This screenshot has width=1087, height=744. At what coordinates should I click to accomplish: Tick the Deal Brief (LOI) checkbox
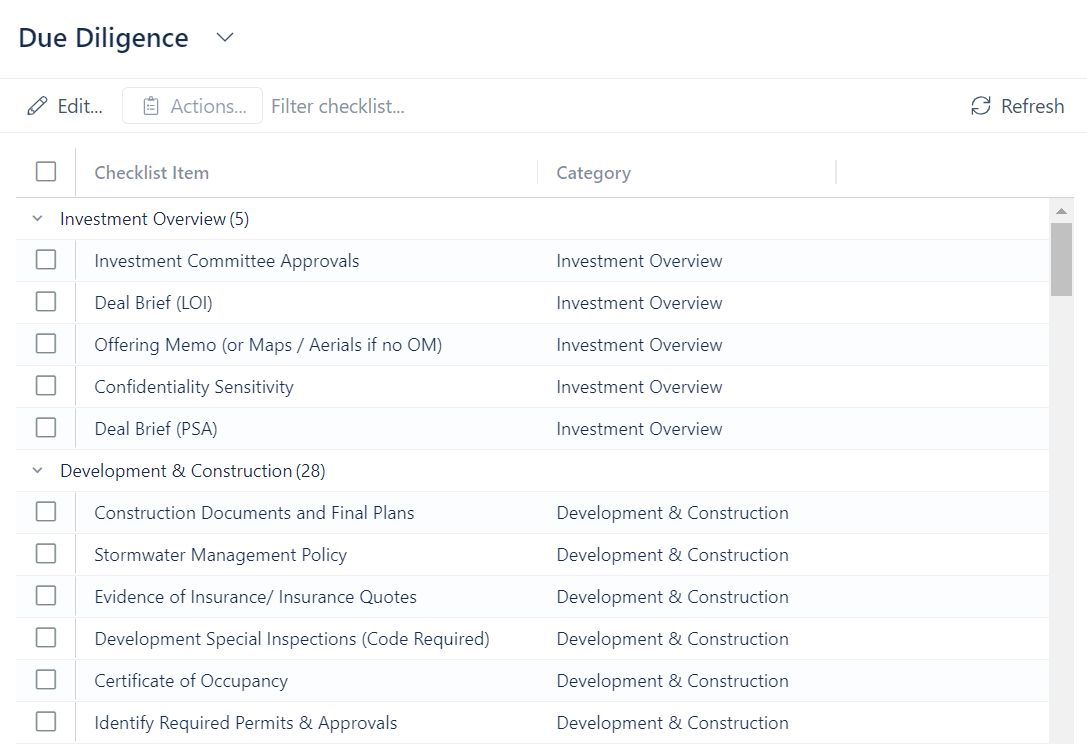(x=46, y=302)
